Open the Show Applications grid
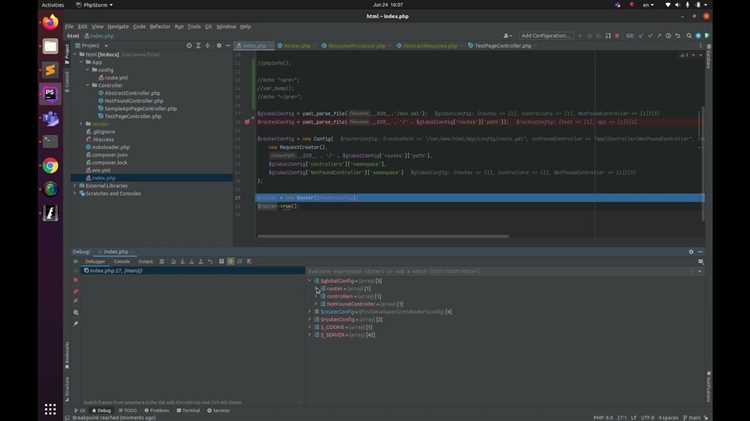Image resolution: width=750 pixels, height=421 pixels. 50,409
